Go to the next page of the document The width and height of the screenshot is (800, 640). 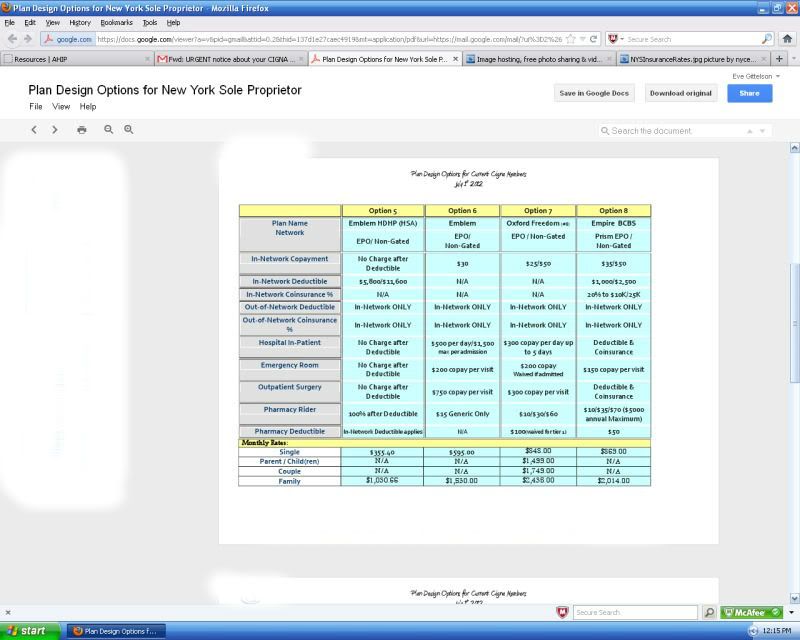pyautogui.click(x=55, y=130)
